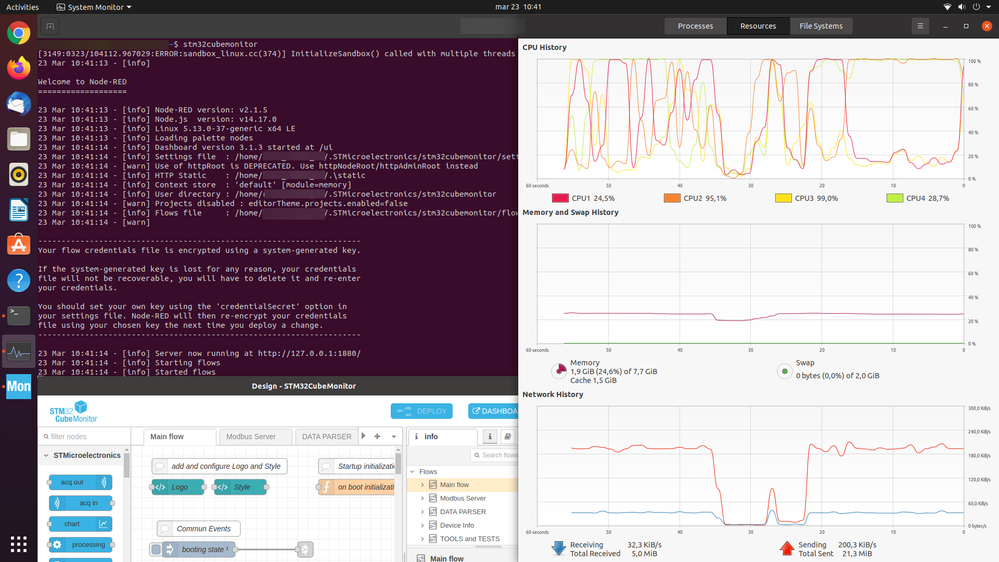Screen dimensions: 999x562
Task: Click the STM32 CubeMonitor logo
Action: (74, 412)
